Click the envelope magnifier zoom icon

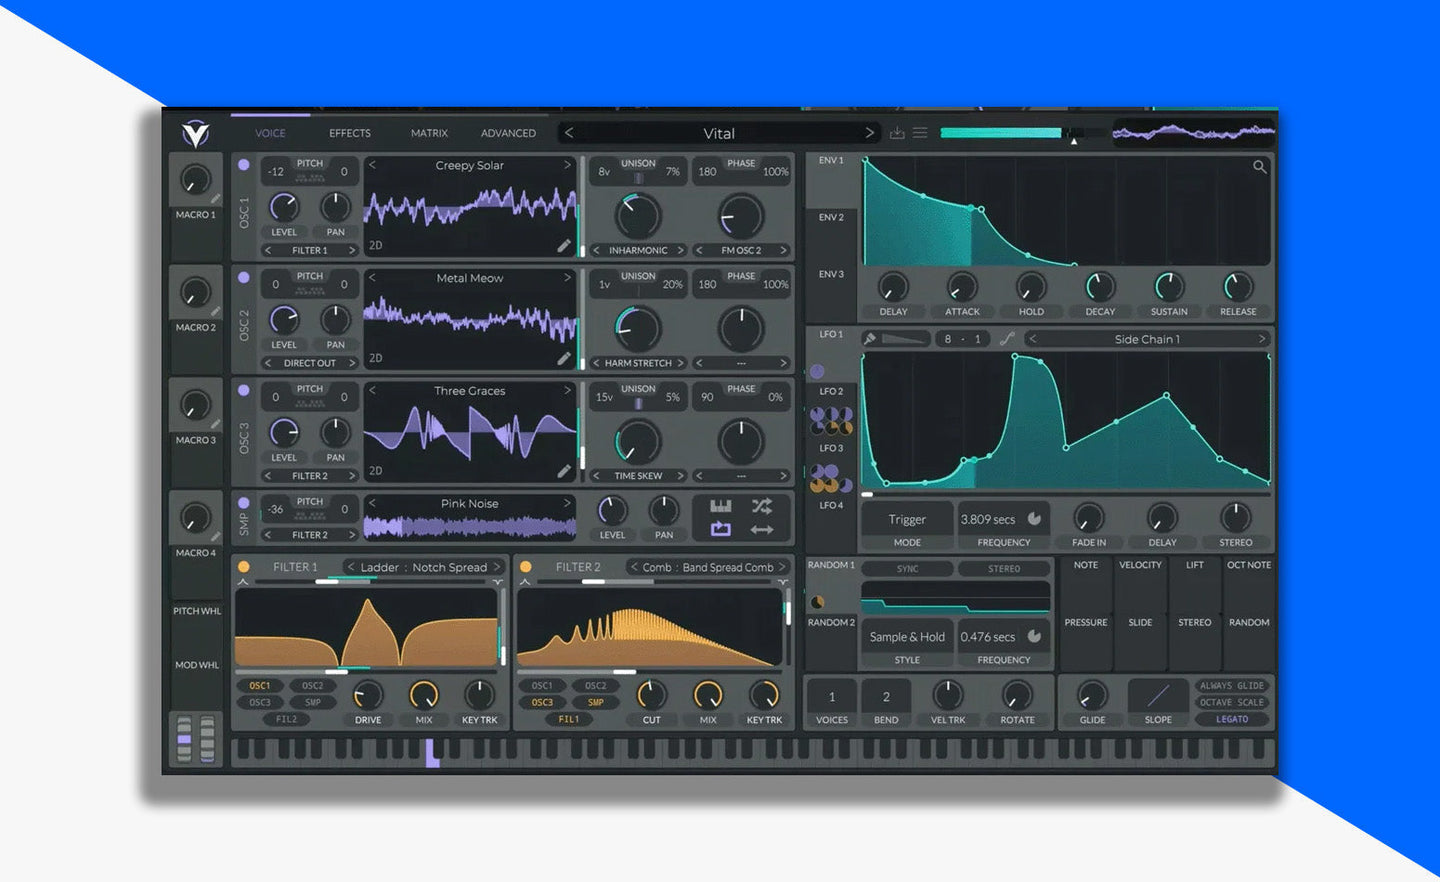[x=1260, y=167]
